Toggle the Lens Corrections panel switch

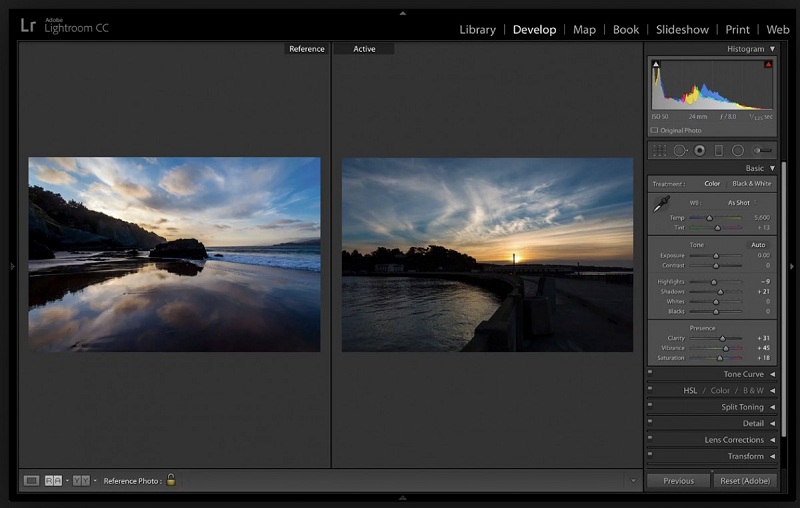pyautogui.click(x=650, y=438)
